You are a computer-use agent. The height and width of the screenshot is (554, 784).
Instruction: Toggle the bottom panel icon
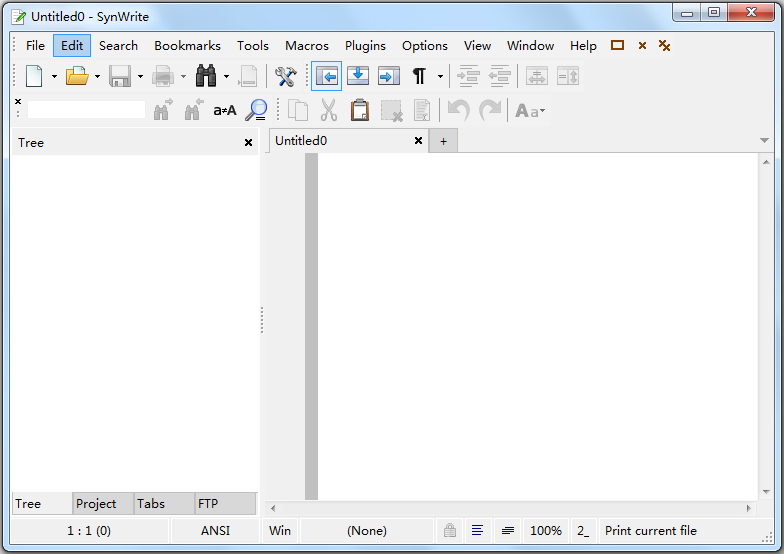(x=358, y=76)
